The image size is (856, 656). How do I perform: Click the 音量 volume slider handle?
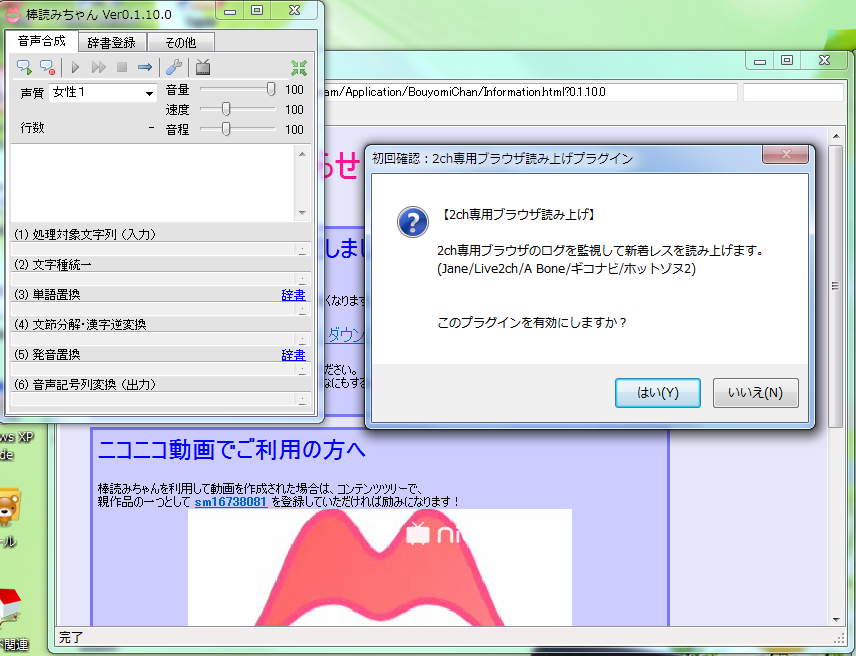pos(271,90)
